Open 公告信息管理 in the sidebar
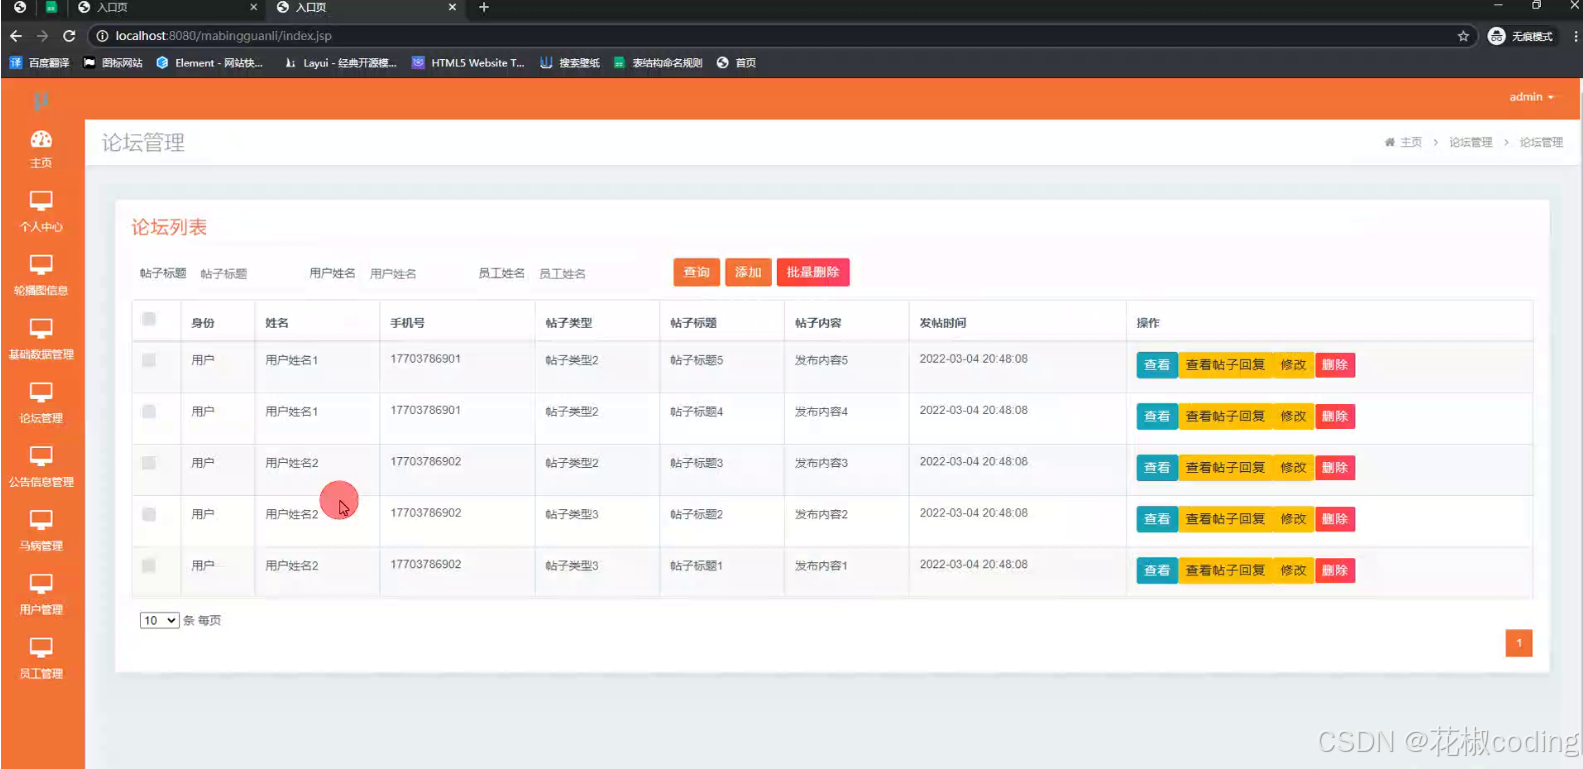The height and width of the screenshot is (769, 1583). click(41, 467)
